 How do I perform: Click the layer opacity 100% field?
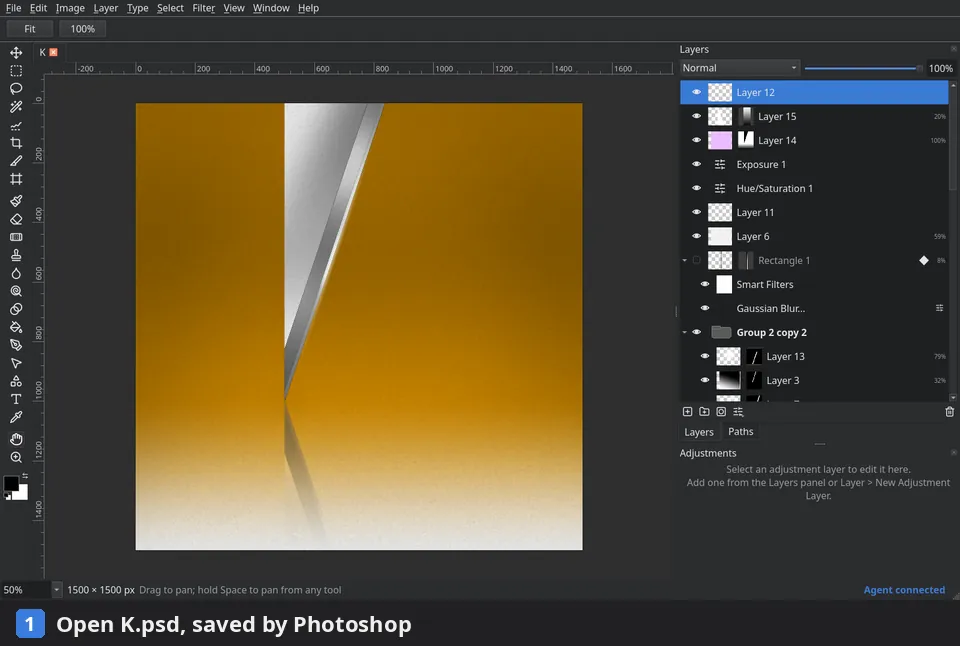(940, 68)
